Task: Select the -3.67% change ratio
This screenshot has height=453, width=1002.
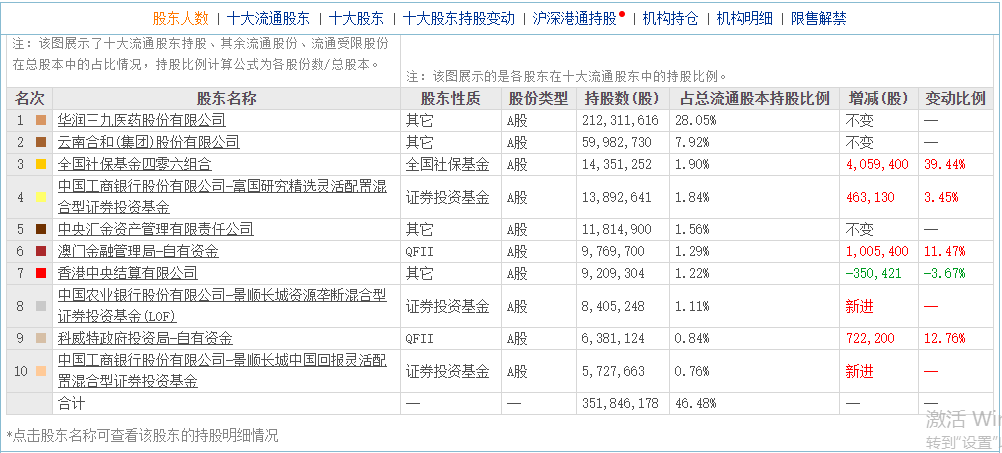Action: click(x=944, y=273)
